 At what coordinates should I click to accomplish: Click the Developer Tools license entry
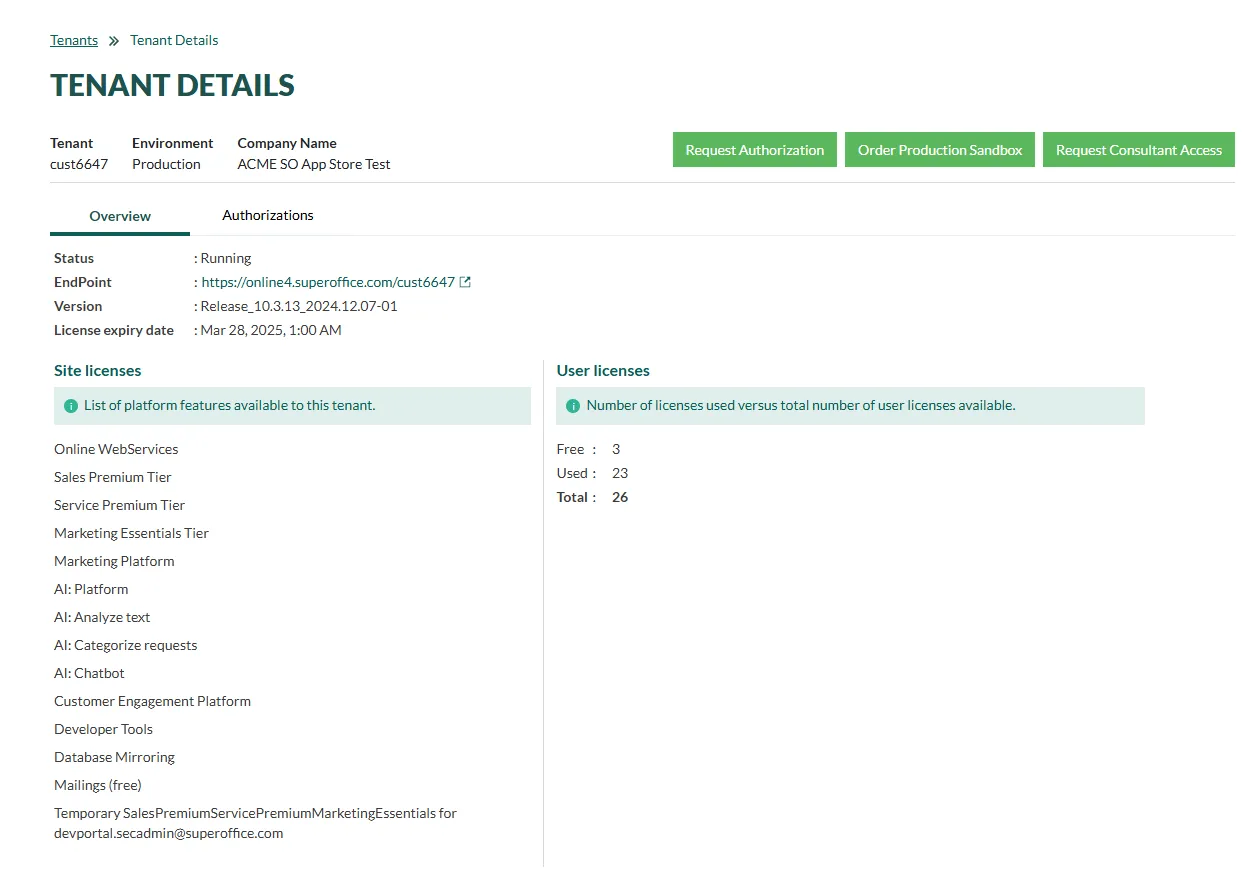click(x=103, y=730)
